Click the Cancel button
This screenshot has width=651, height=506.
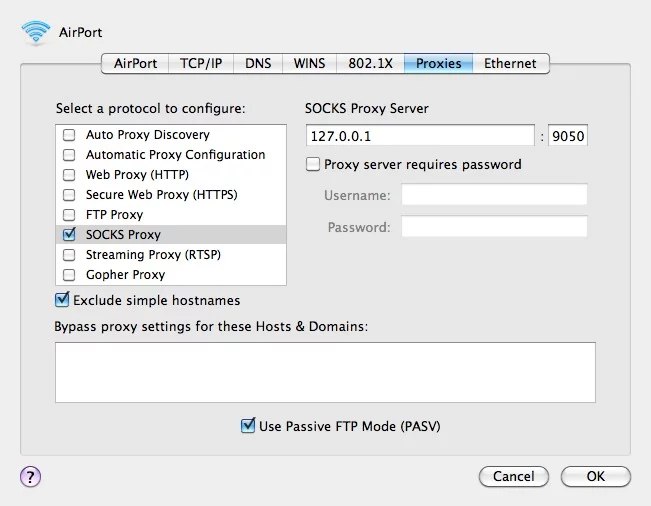[x=514, y=476]
